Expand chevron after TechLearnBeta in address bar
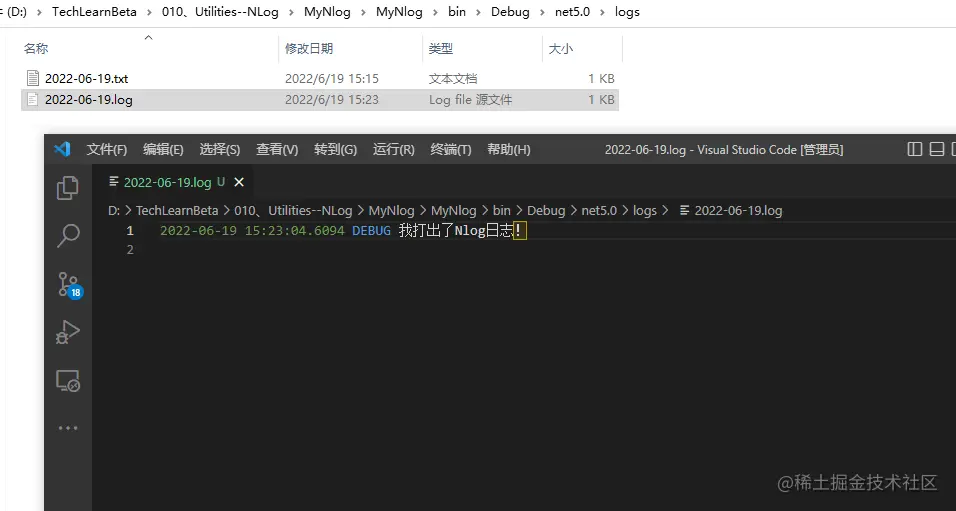 [x=149, y=12]
